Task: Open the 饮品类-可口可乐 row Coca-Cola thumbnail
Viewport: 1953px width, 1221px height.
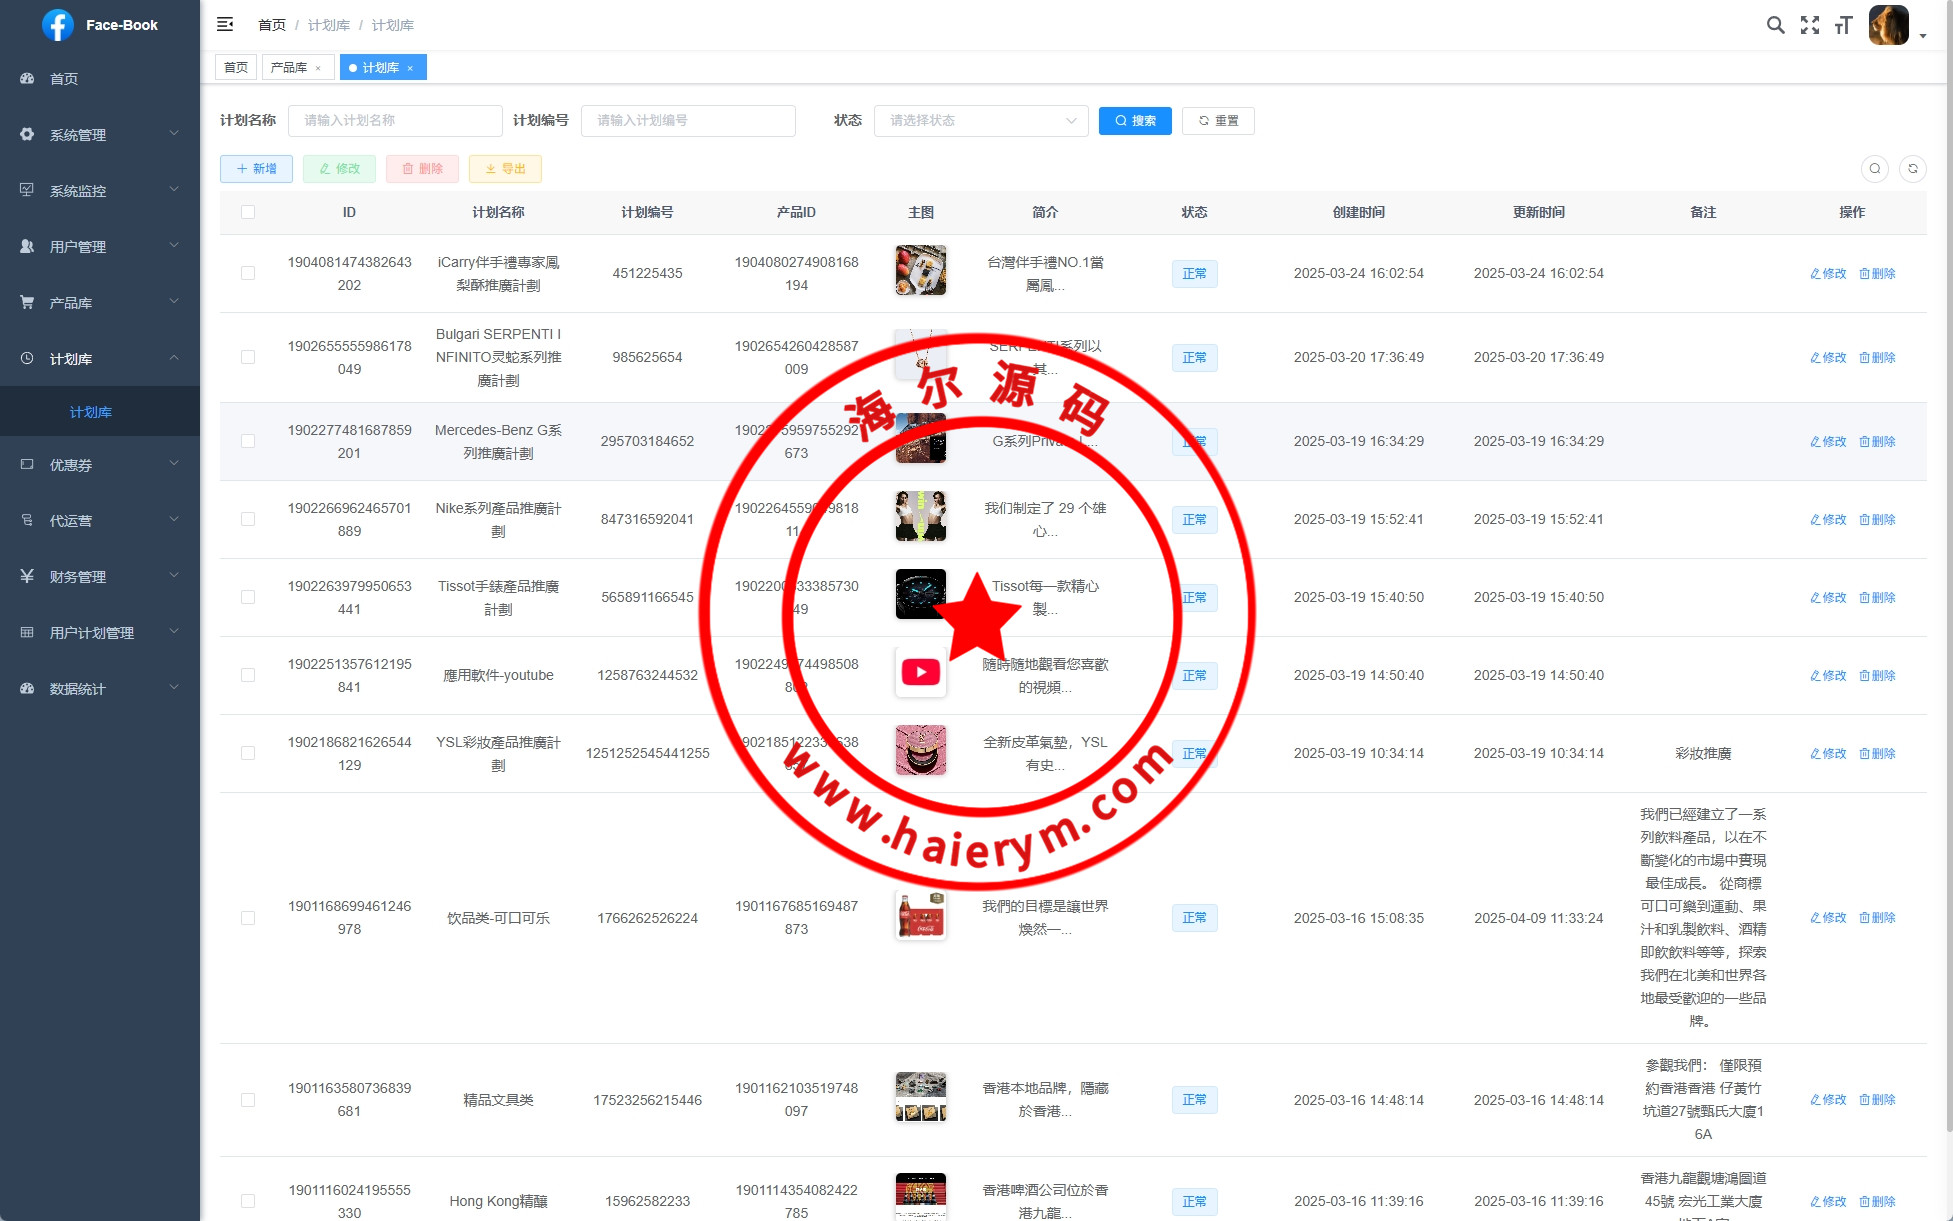Action: (920, 916)
